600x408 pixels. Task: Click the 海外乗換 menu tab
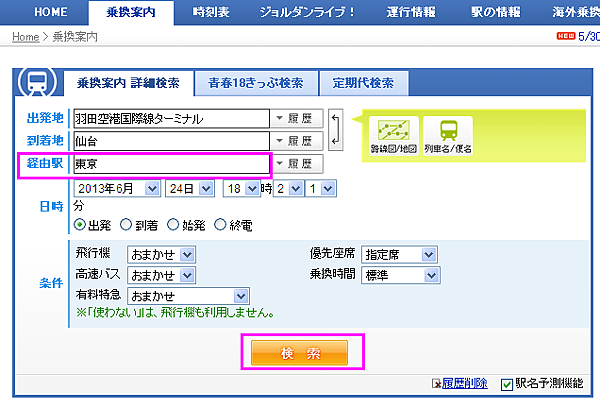575,12
